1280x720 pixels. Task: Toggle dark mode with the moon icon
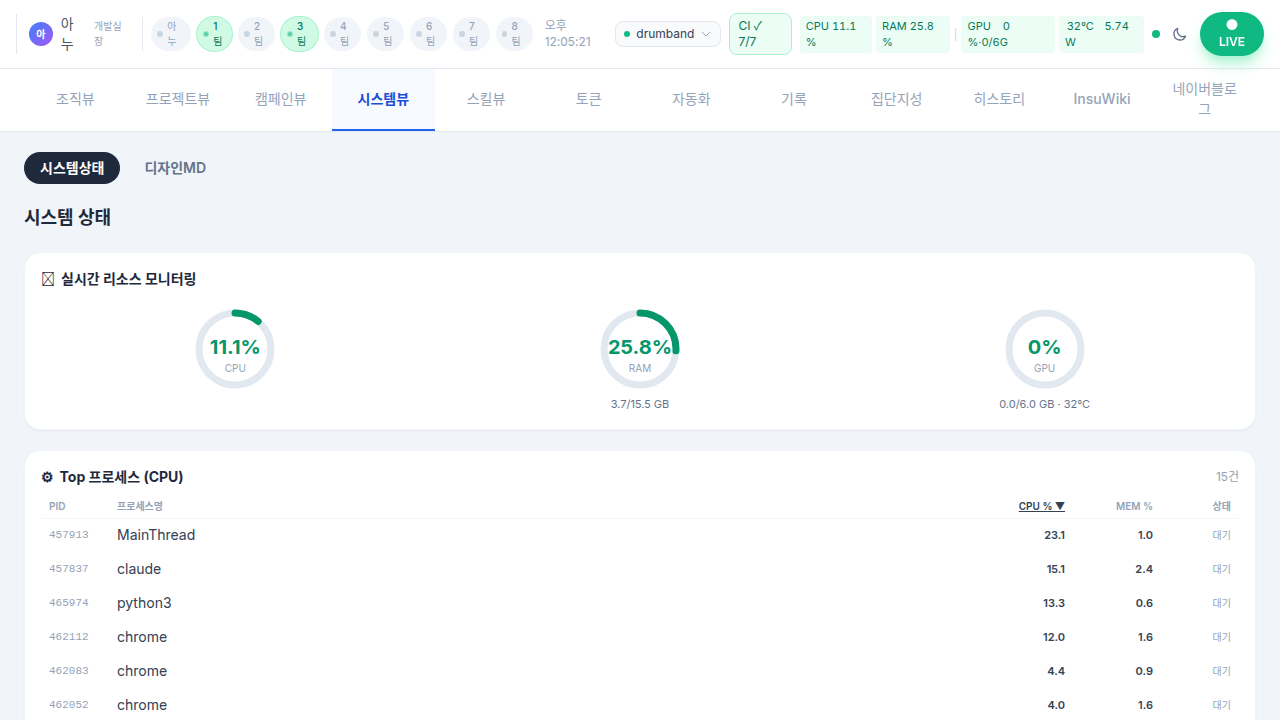[x=1180, y=34]
